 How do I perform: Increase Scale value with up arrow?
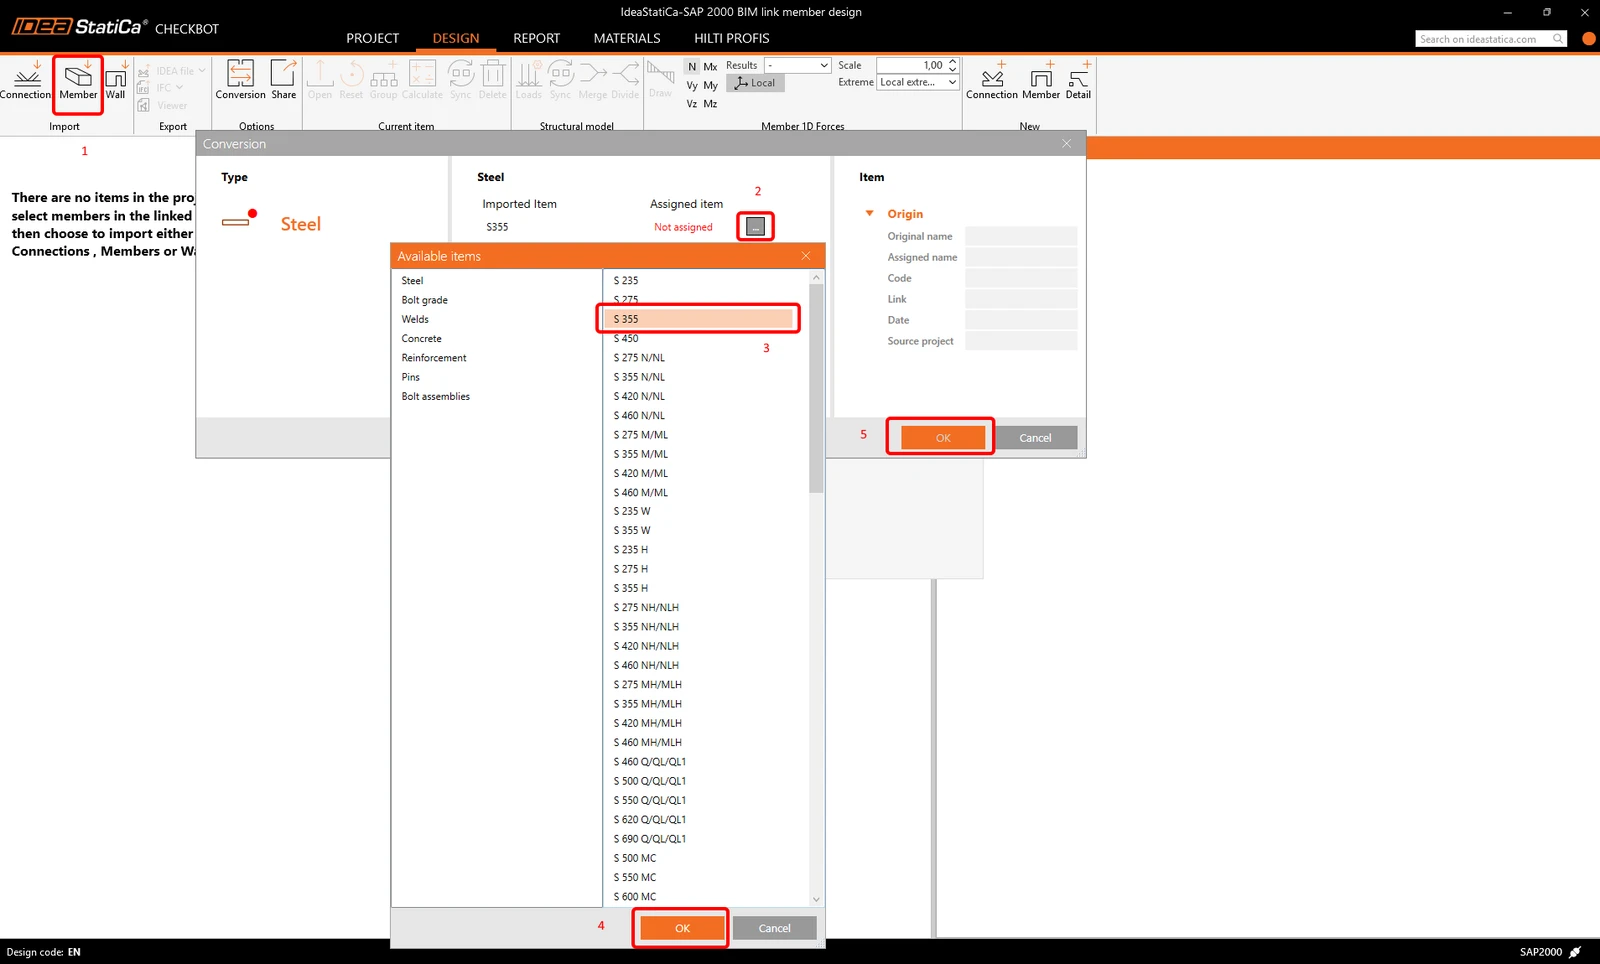[x=952, y=61]
